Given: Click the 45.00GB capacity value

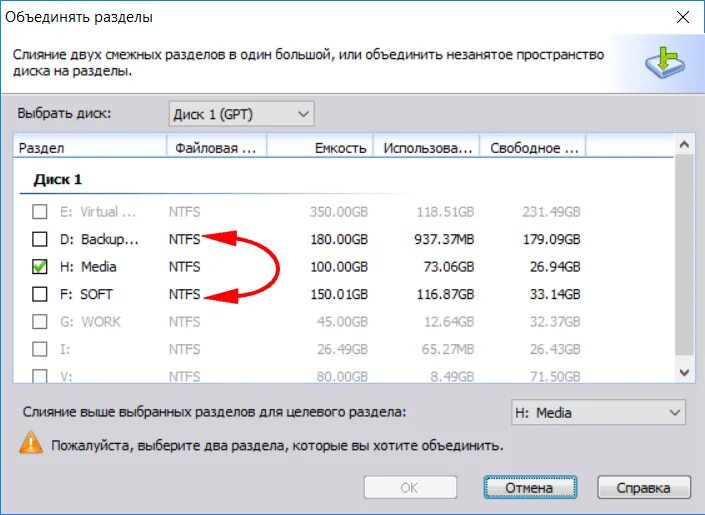Looking at the screenshot, I should (x=342, y=322).
